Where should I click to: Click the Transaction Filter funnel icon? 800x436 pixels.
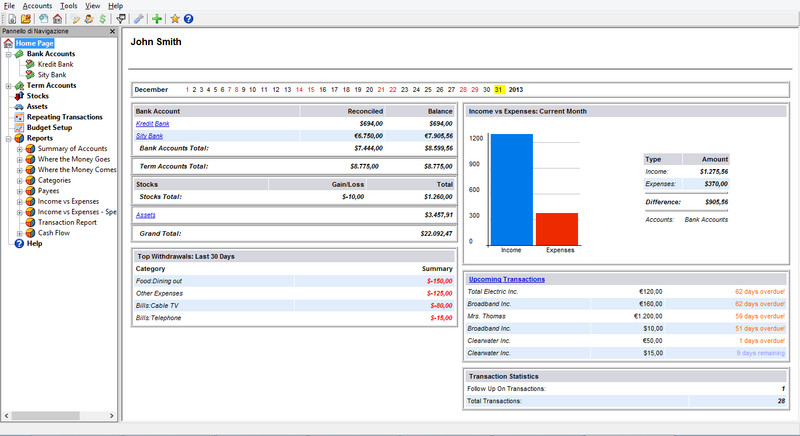(x=121, y=19)
